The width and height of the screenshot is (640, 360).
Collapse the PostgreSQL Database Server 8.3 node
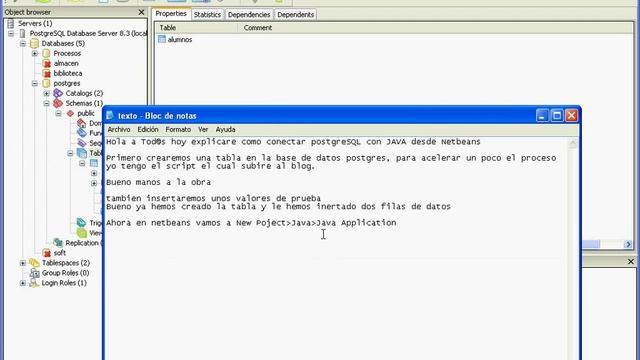[x=11, y=33]
